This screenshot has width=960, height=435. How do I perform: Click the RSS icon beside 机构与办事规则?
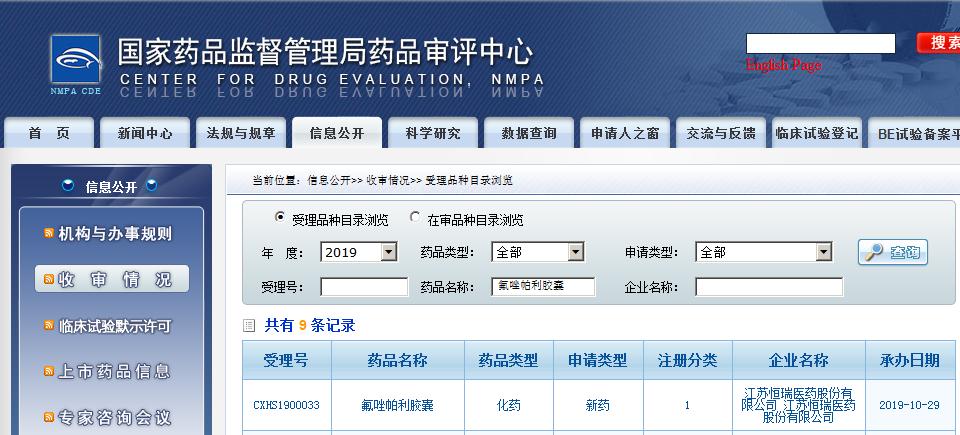point(49,233)
